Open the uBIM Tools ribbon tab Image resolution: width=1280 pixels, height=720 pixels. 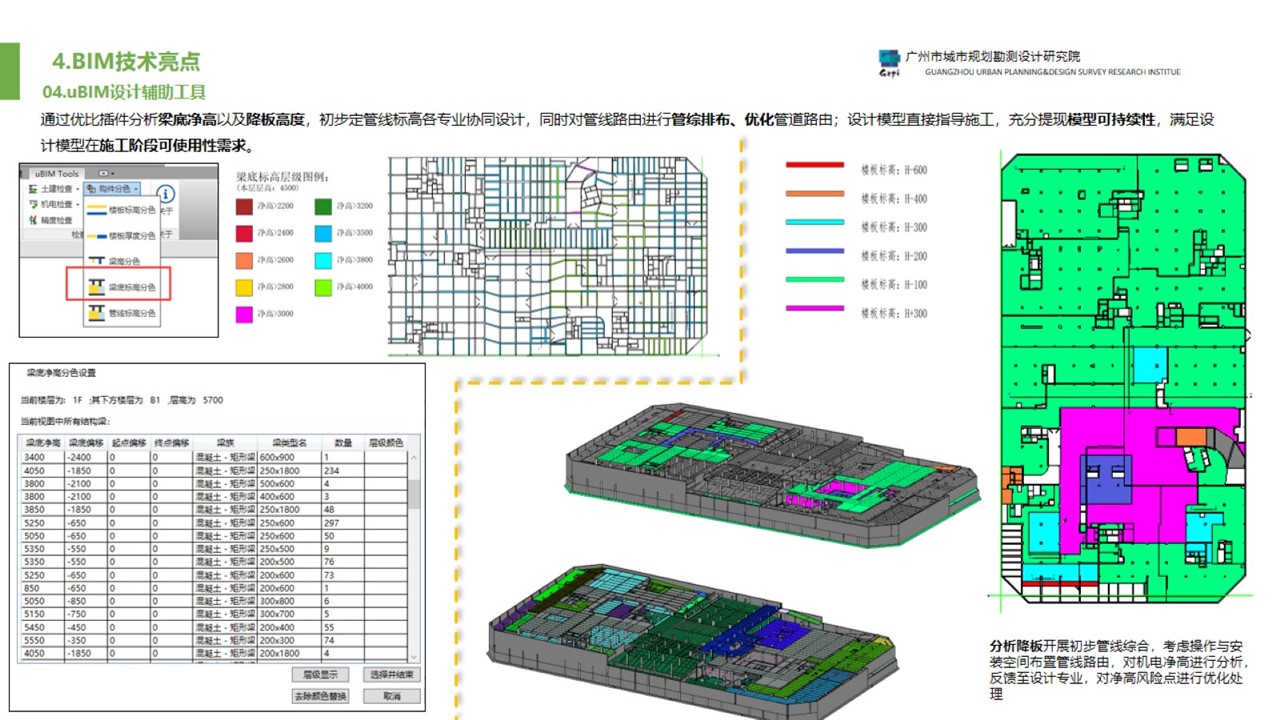pos(57,174)
